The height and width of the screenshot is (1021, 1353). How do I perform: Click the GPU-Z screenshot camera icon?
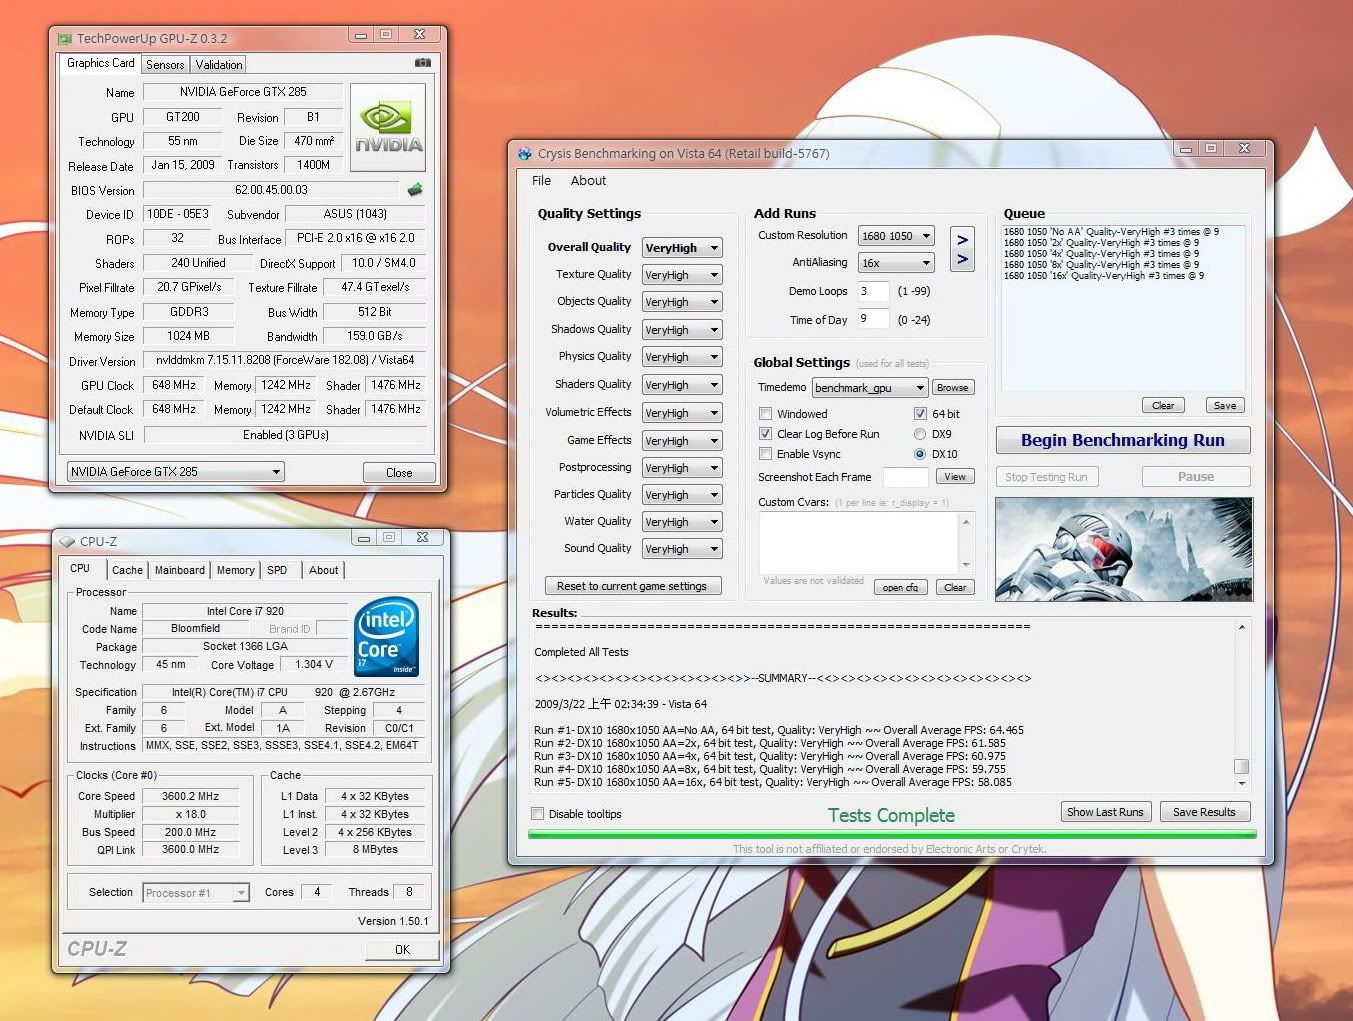tap(423, 63)
